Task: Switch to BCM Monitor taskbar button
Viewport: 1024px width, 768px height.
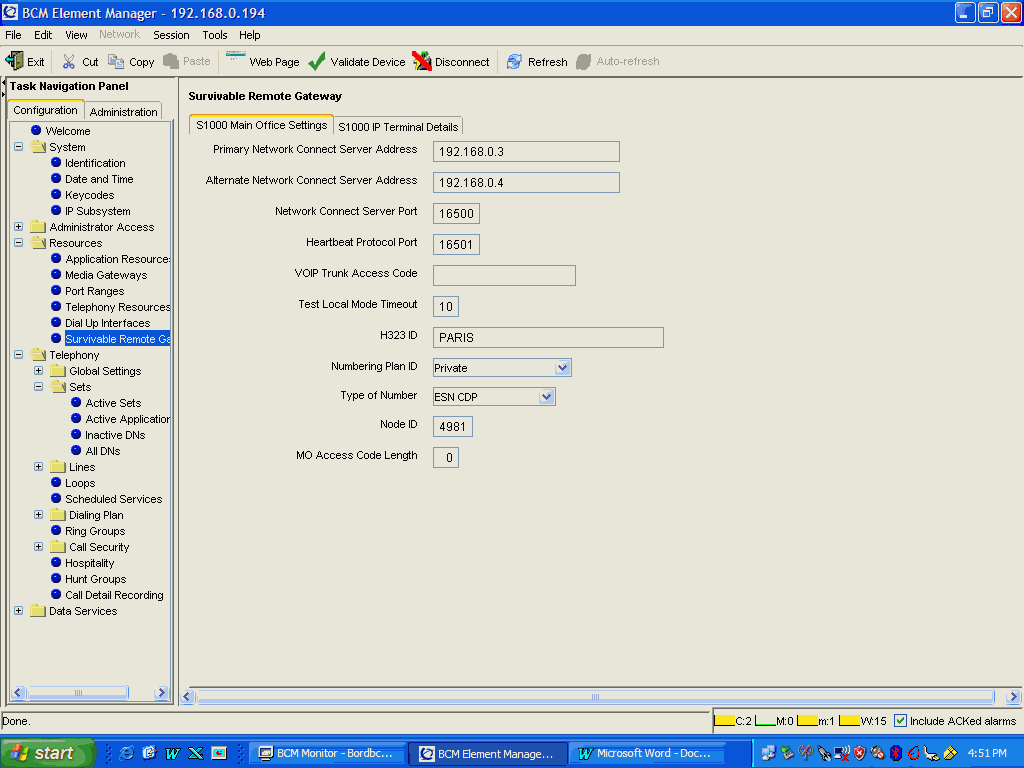Action: 325,753
